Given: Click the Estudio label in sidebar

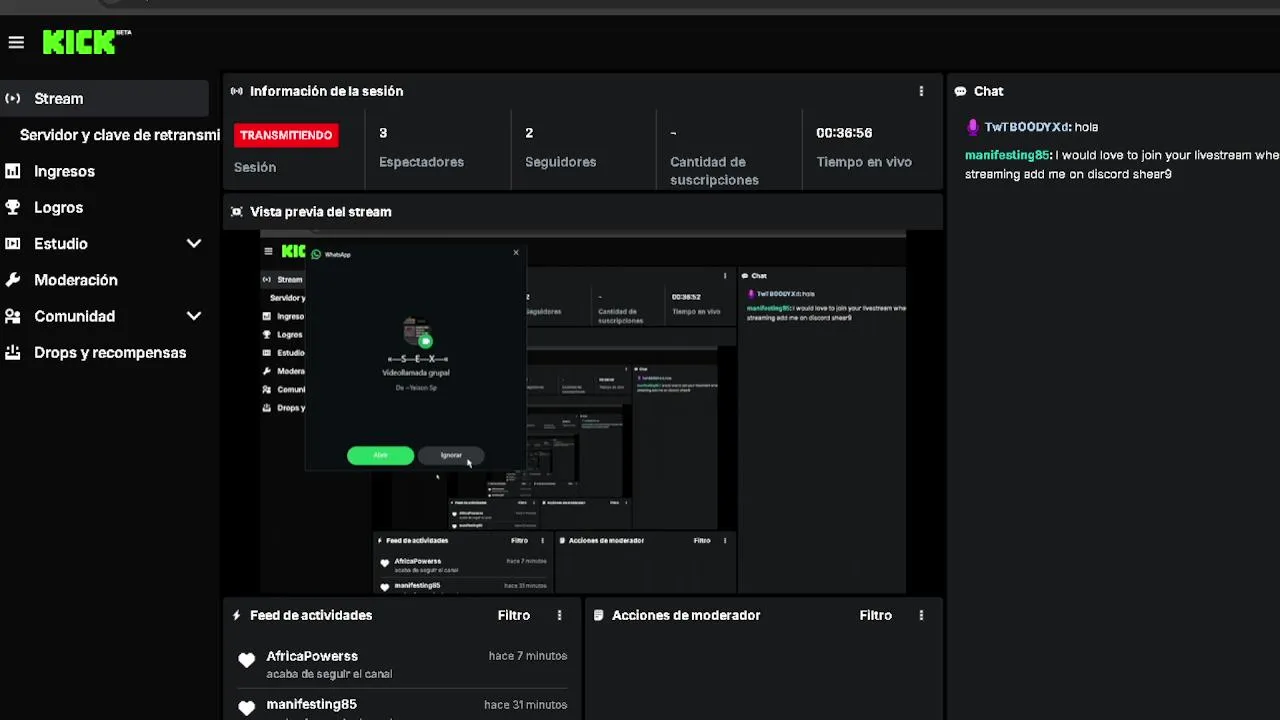Looking at the screenshot, I should point(61,243).
